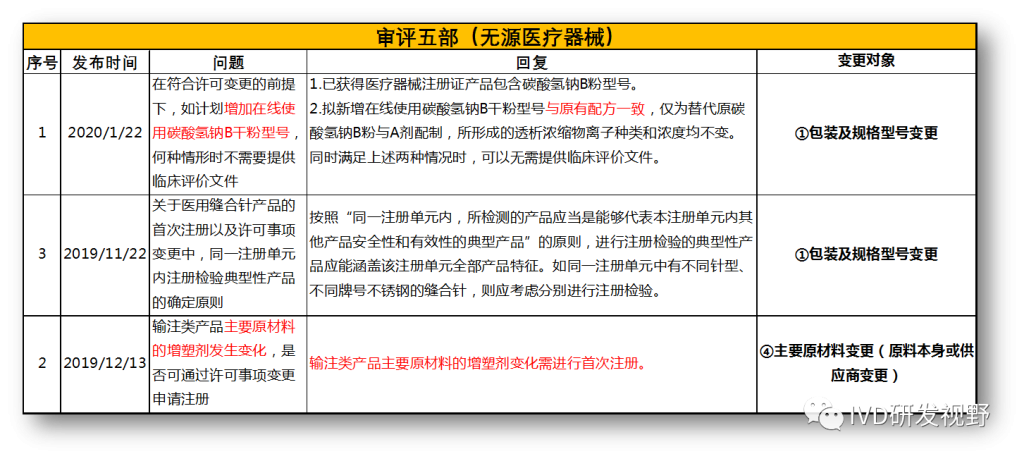Select the ④主要原材料变更 cell
This screenshot has height=461, width=1024.
coord(865,363)
